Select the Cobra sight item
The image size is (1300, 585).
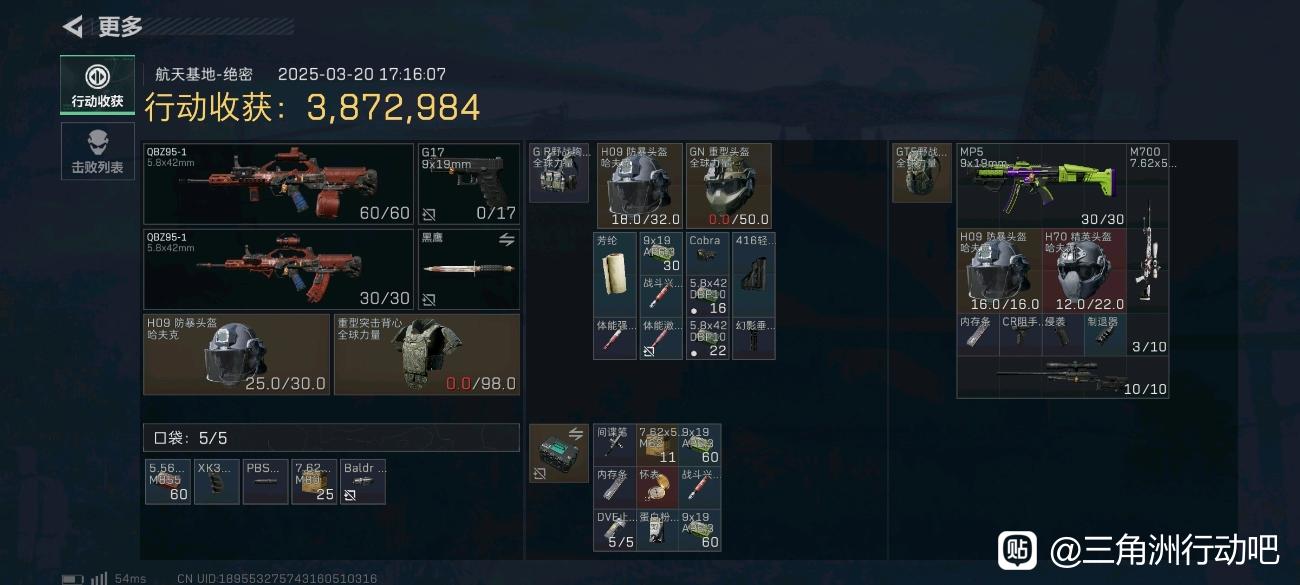[x=708, y=253]
